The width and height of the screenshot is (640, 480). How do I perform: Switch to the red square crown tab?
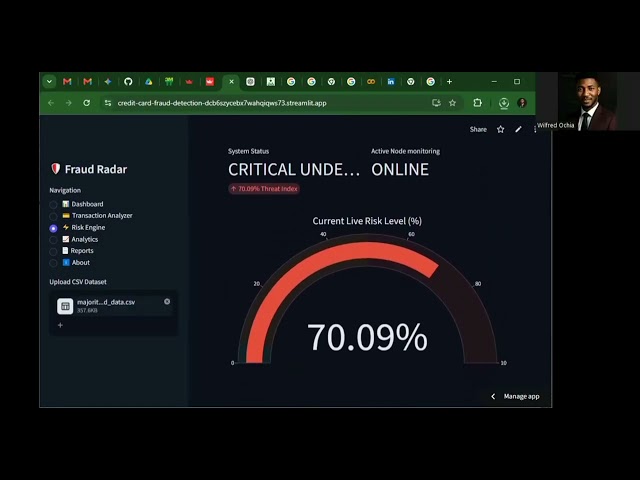click(x=210, y=82)
